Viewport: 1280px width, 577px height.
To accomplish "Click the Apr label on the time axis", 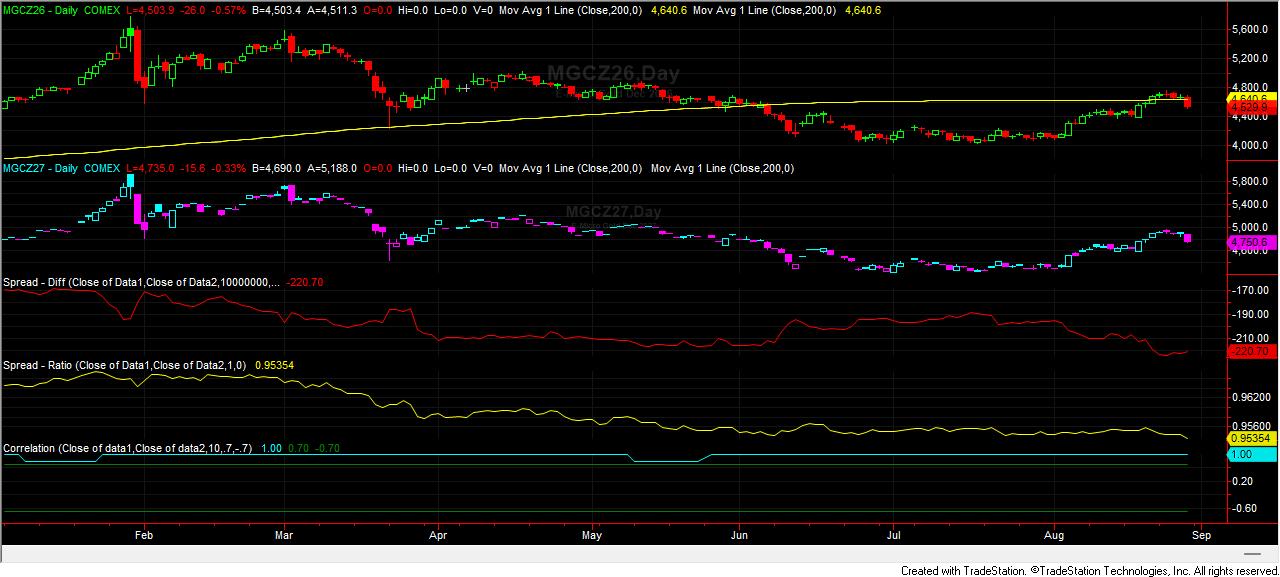I will point(438,535).
